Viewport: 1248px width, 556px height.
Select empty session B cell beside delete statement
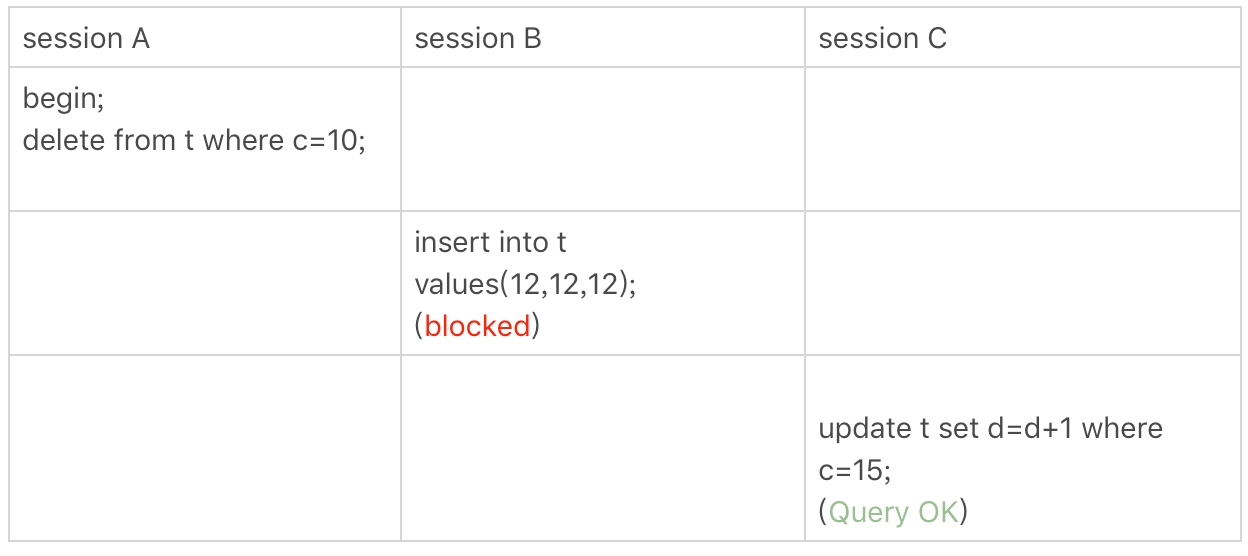pyautogui.click(x=603, y=139)
